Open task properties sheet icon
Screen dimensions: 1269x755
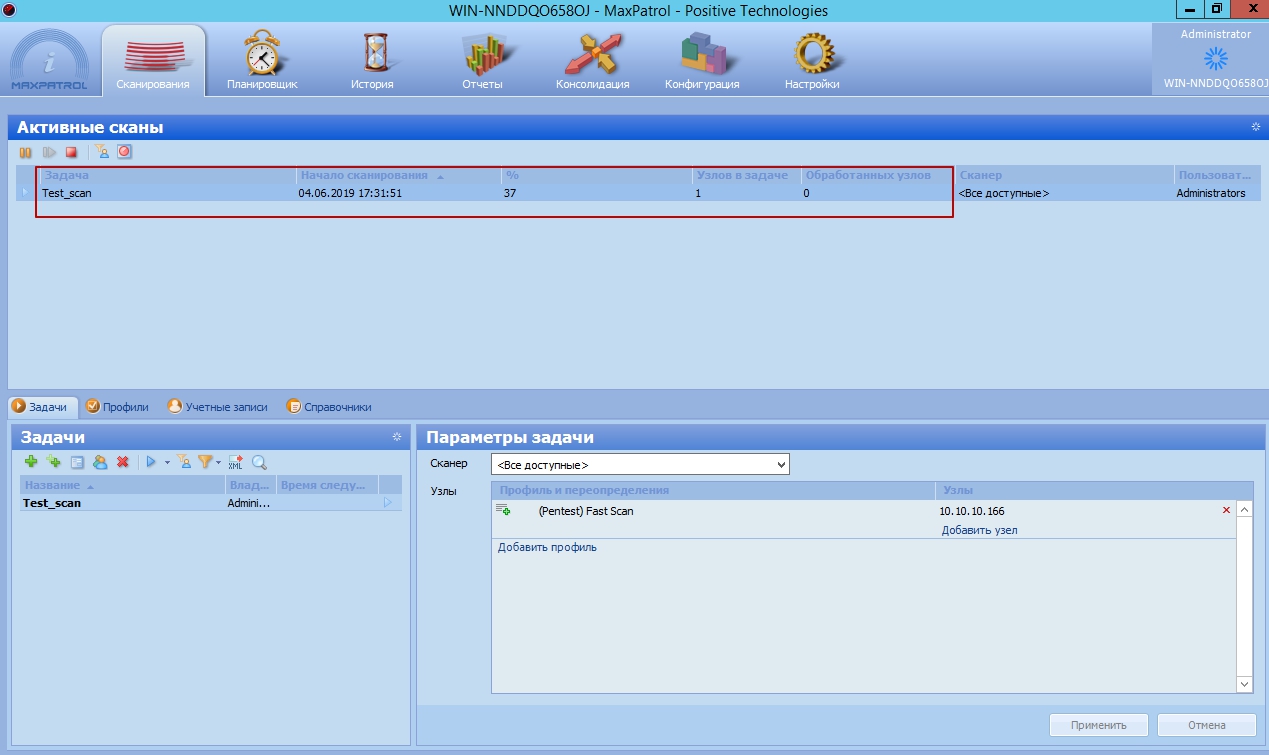[77, 462]
